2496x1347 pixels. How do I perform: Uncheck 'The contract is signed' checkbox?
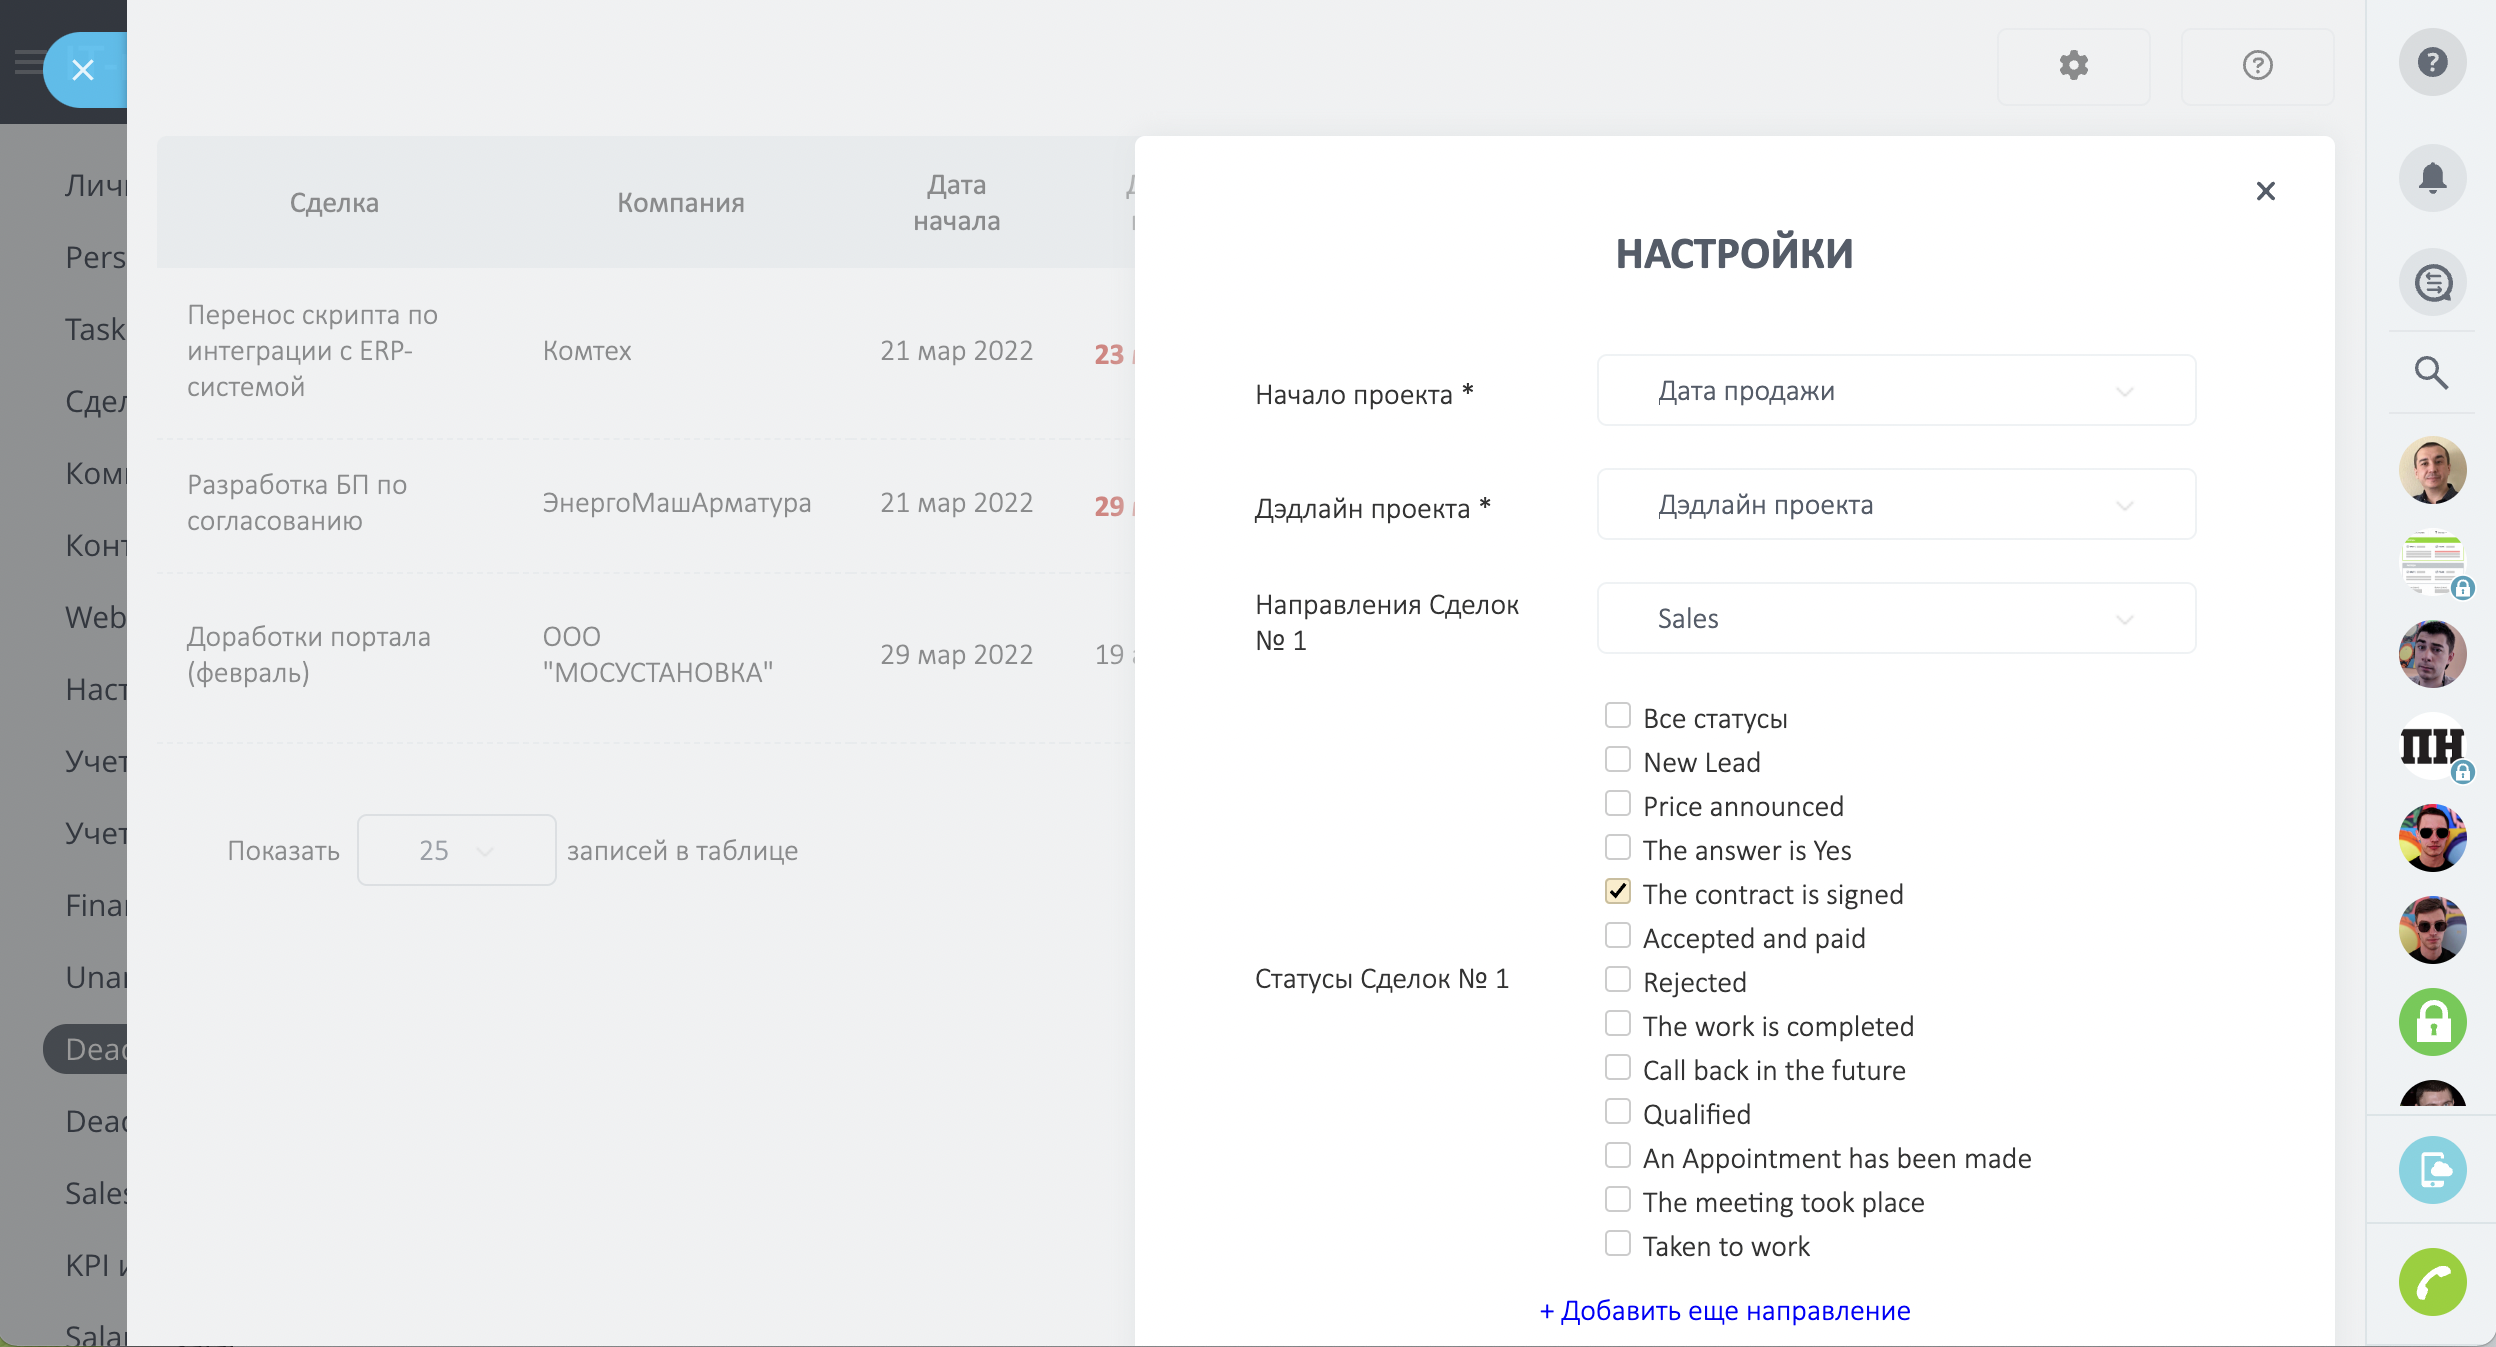point(1617,892)
